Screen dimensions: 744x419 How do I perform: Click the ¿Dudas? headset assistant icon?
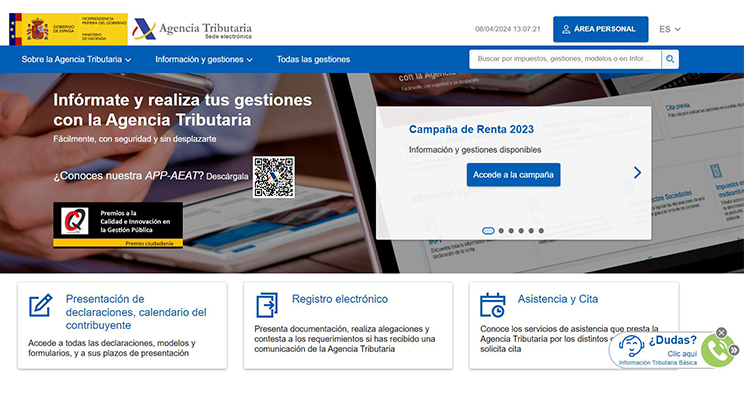631,345
